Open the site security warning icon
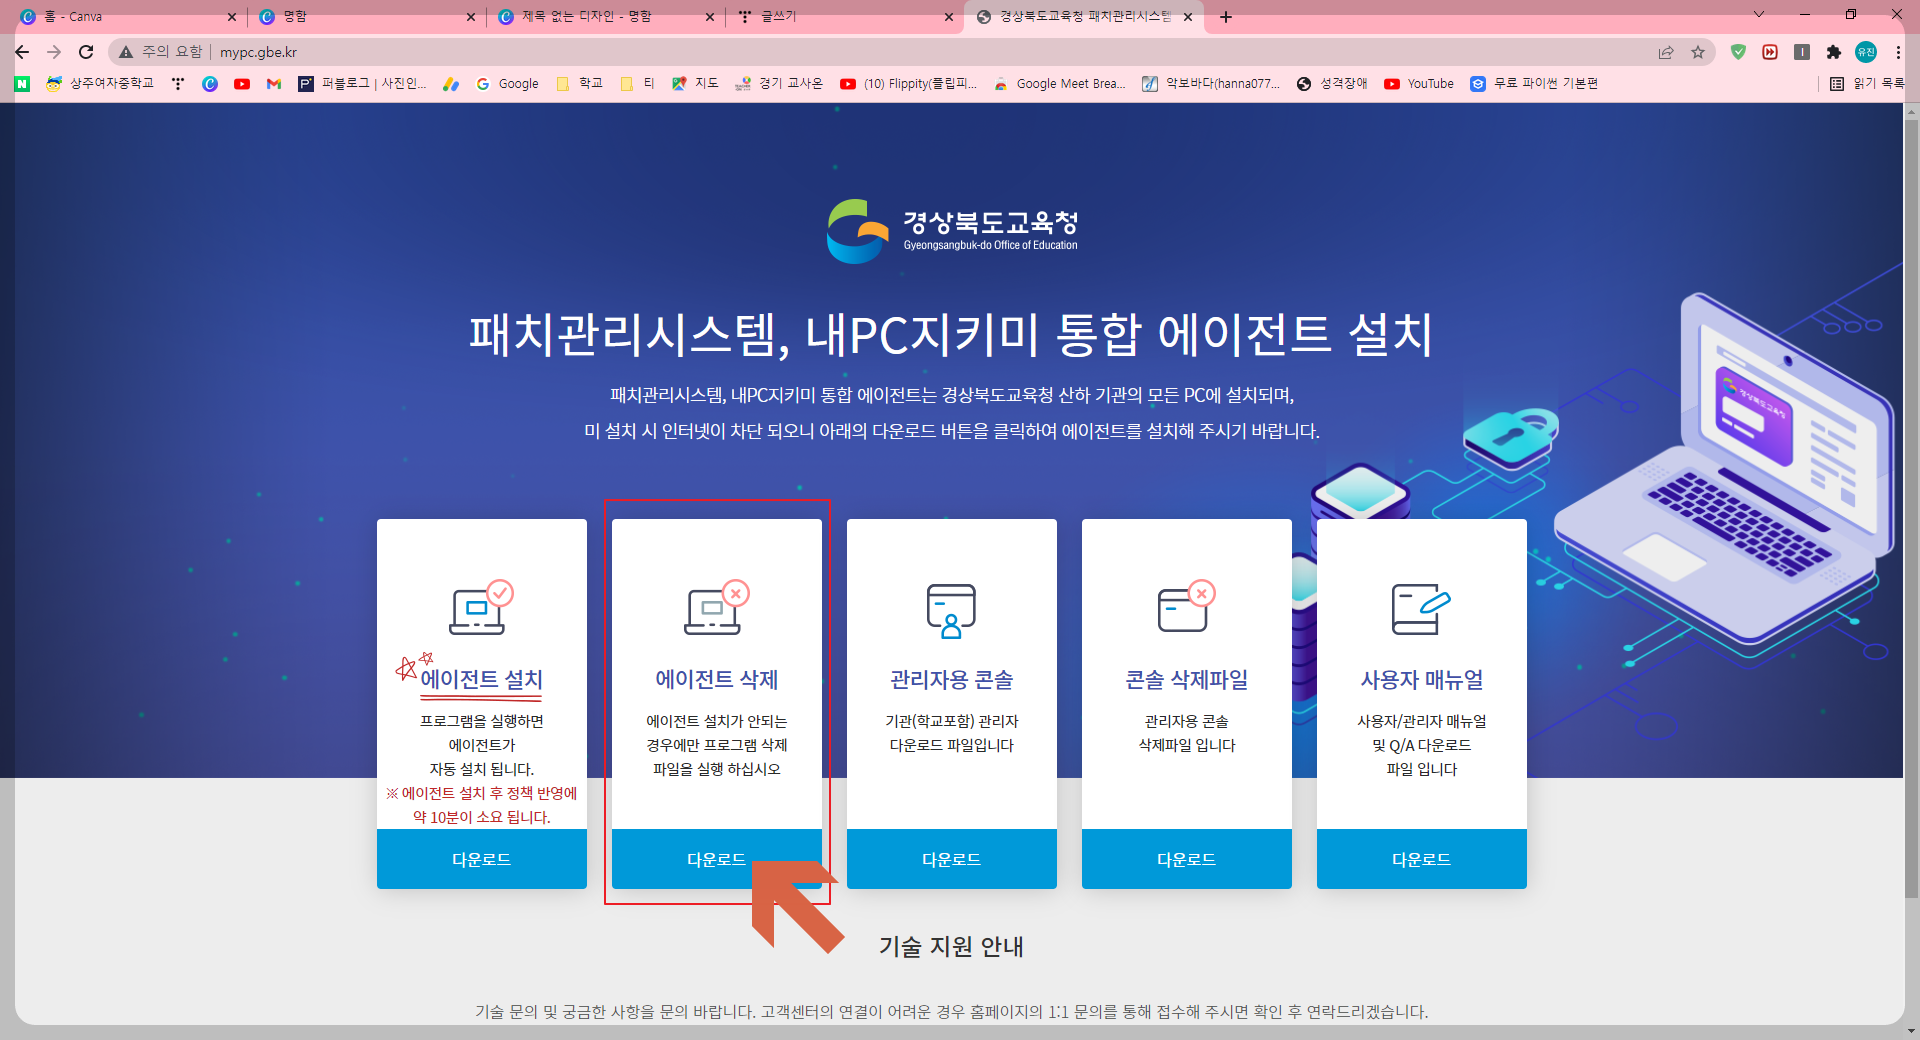This screenshot has height=1040, width=1920. 126,52
